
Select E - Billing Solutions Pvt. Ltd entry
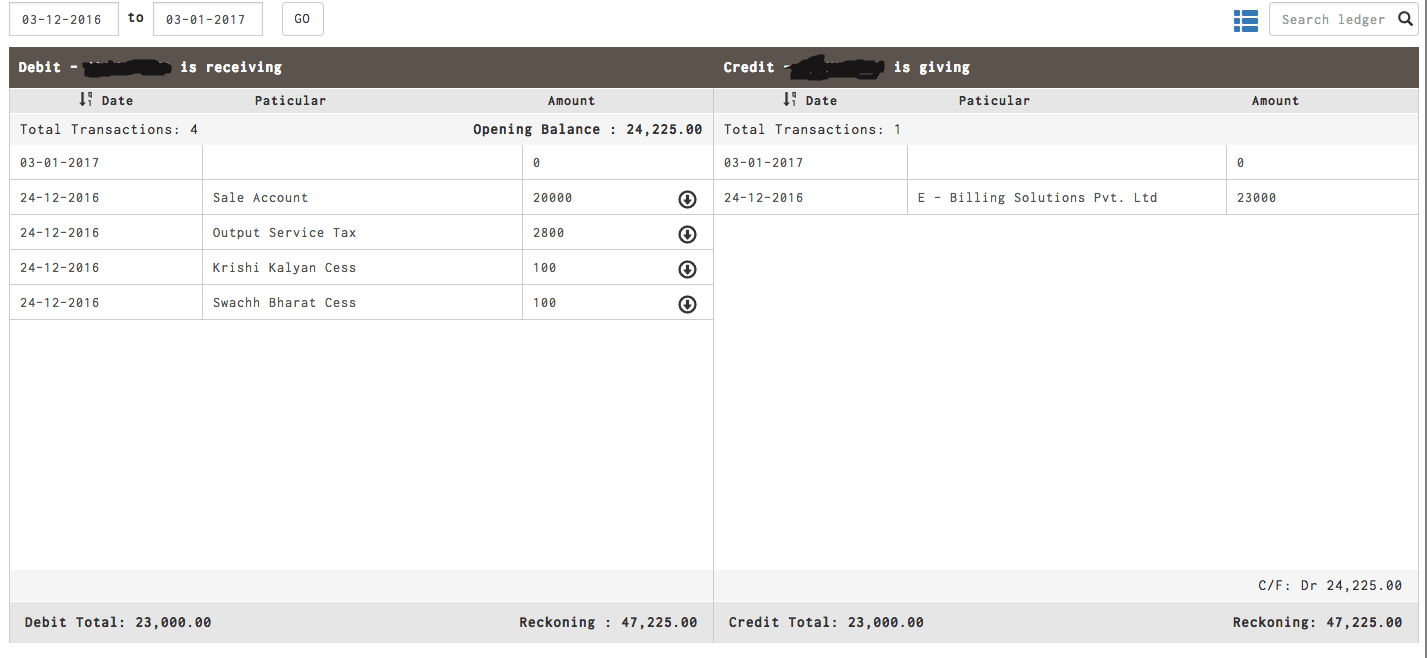(x=1037, y=198)
